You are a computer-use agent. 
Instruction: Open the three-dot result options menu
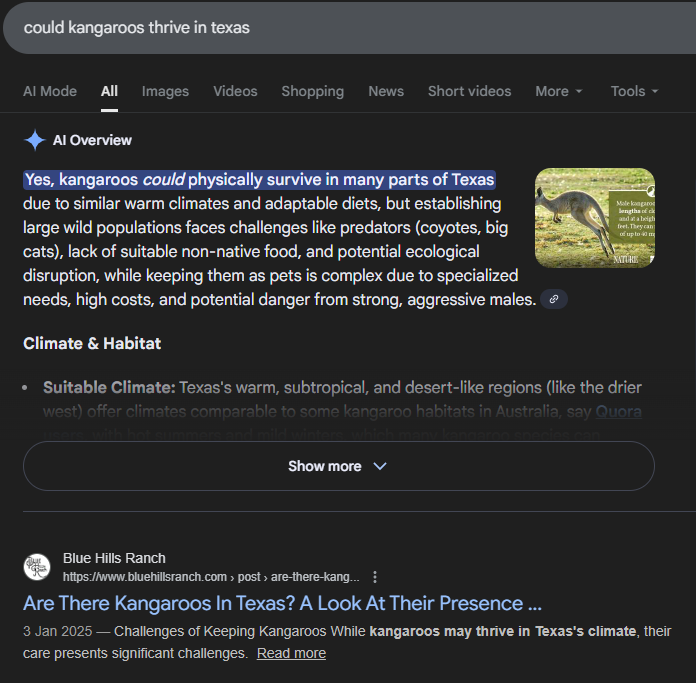point(375,577)
